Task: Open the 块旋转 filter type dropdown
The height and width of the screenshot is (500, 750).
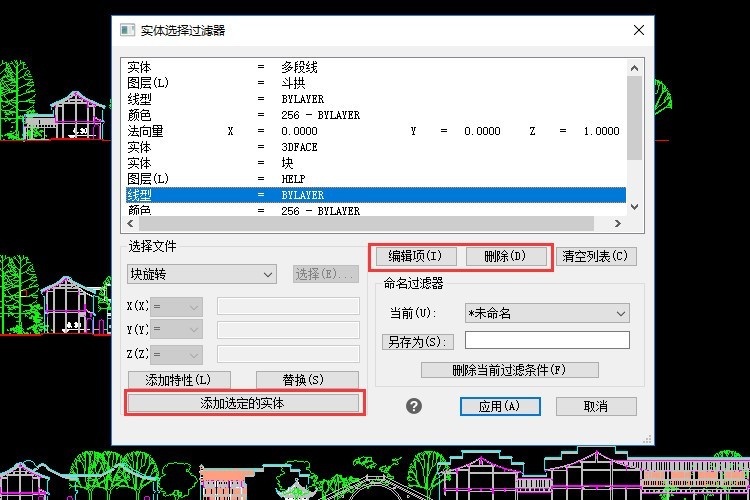Action: point(201,274)
